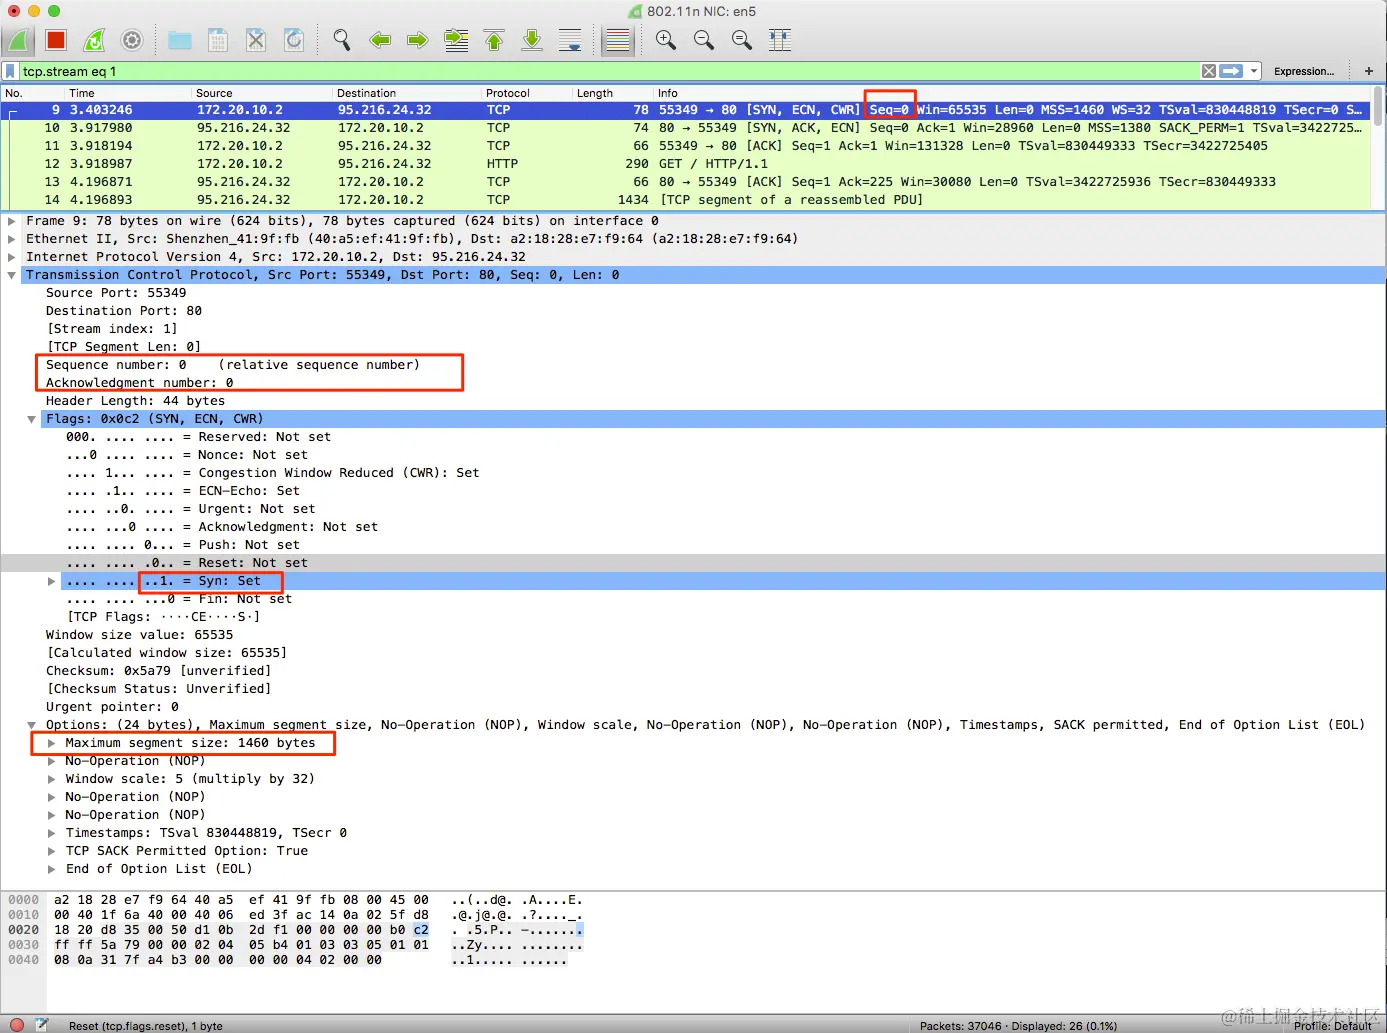1387x1033 pixels.
Task: Select packet 14 reassembled PDU row
Action: pos(686,200)
